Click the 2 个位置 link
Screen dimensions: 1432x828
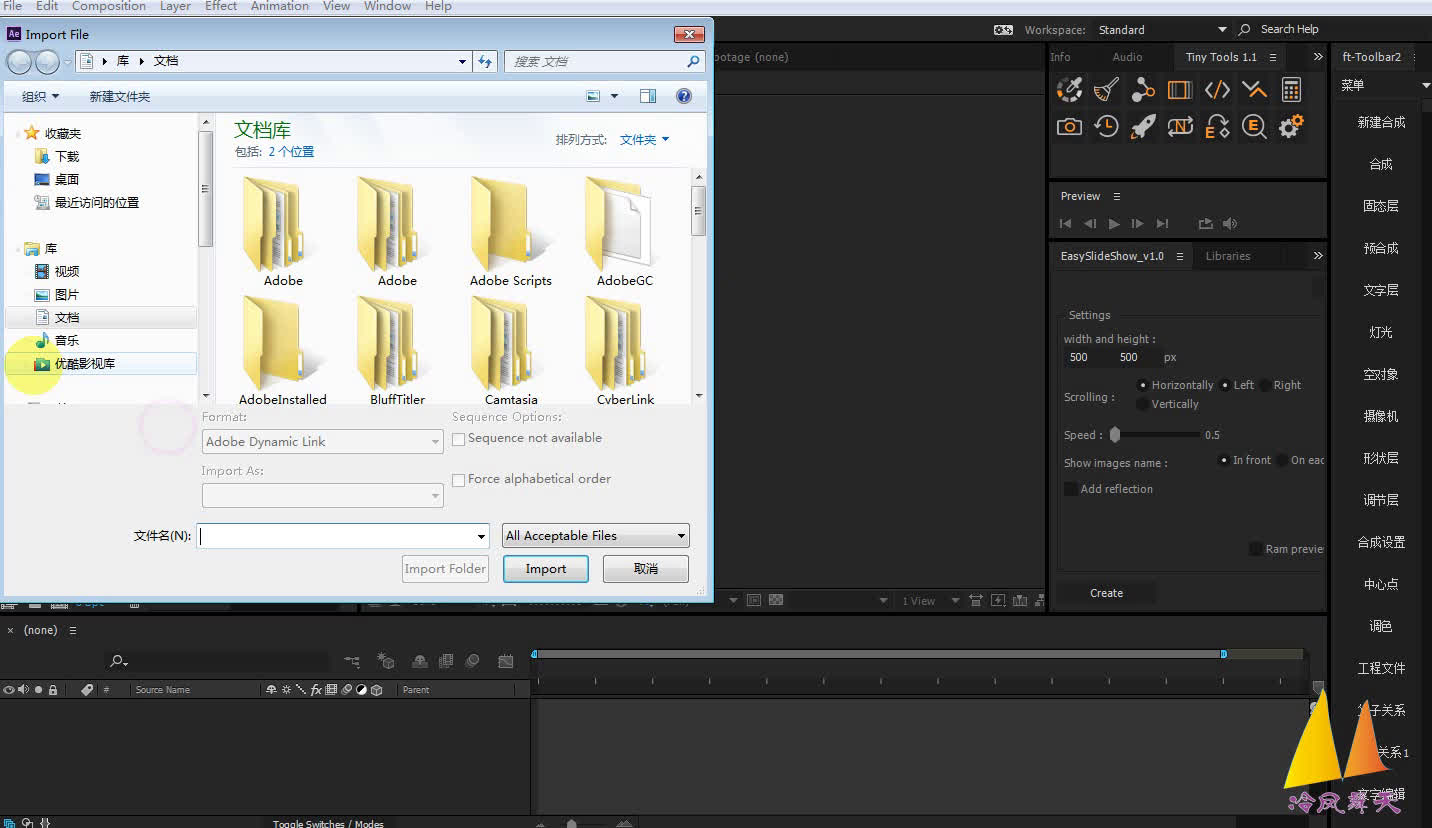pos(291,152)
